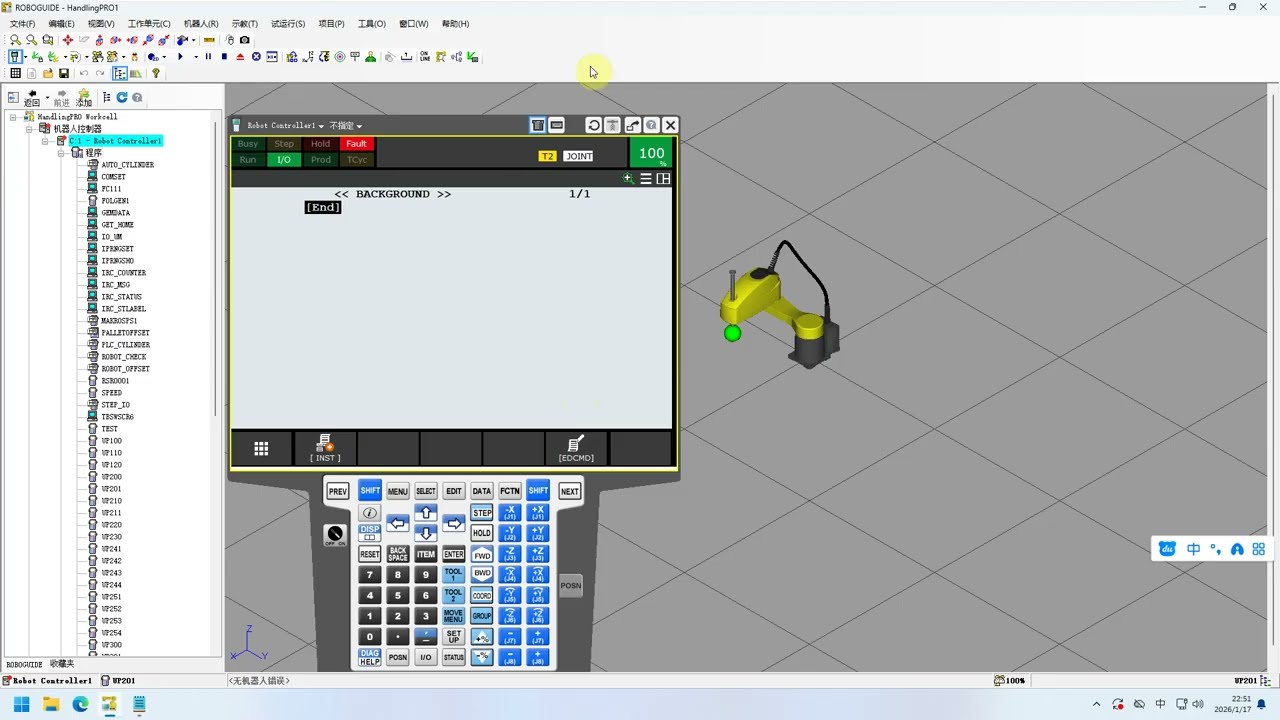Screen dimensions: 1280x720
Task: Open the 文件(F) menu
Action: [22, 23]
